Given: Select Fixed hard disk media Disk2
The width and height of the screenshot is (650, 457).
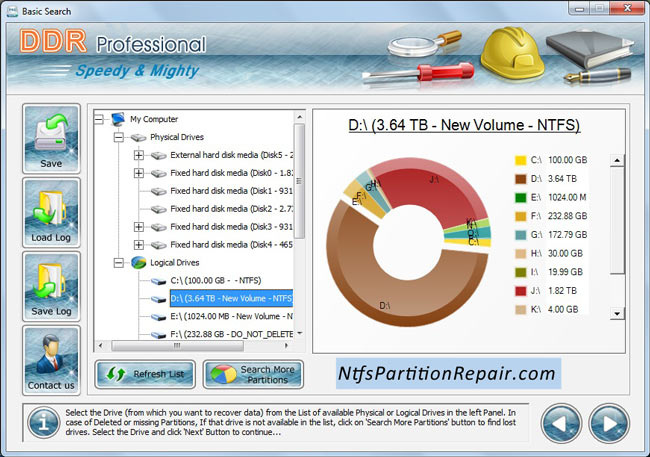Looking at the screenshot, I should coord(231,209).
